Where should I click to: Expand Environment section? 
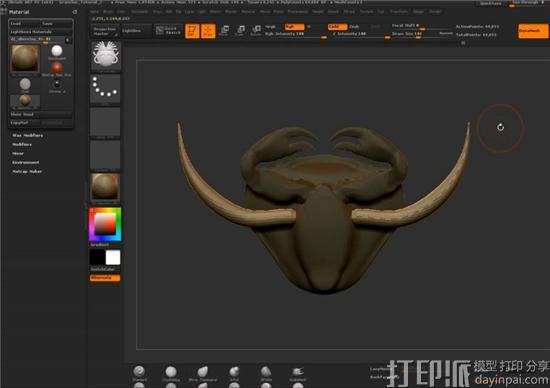(x=26, y=162)
